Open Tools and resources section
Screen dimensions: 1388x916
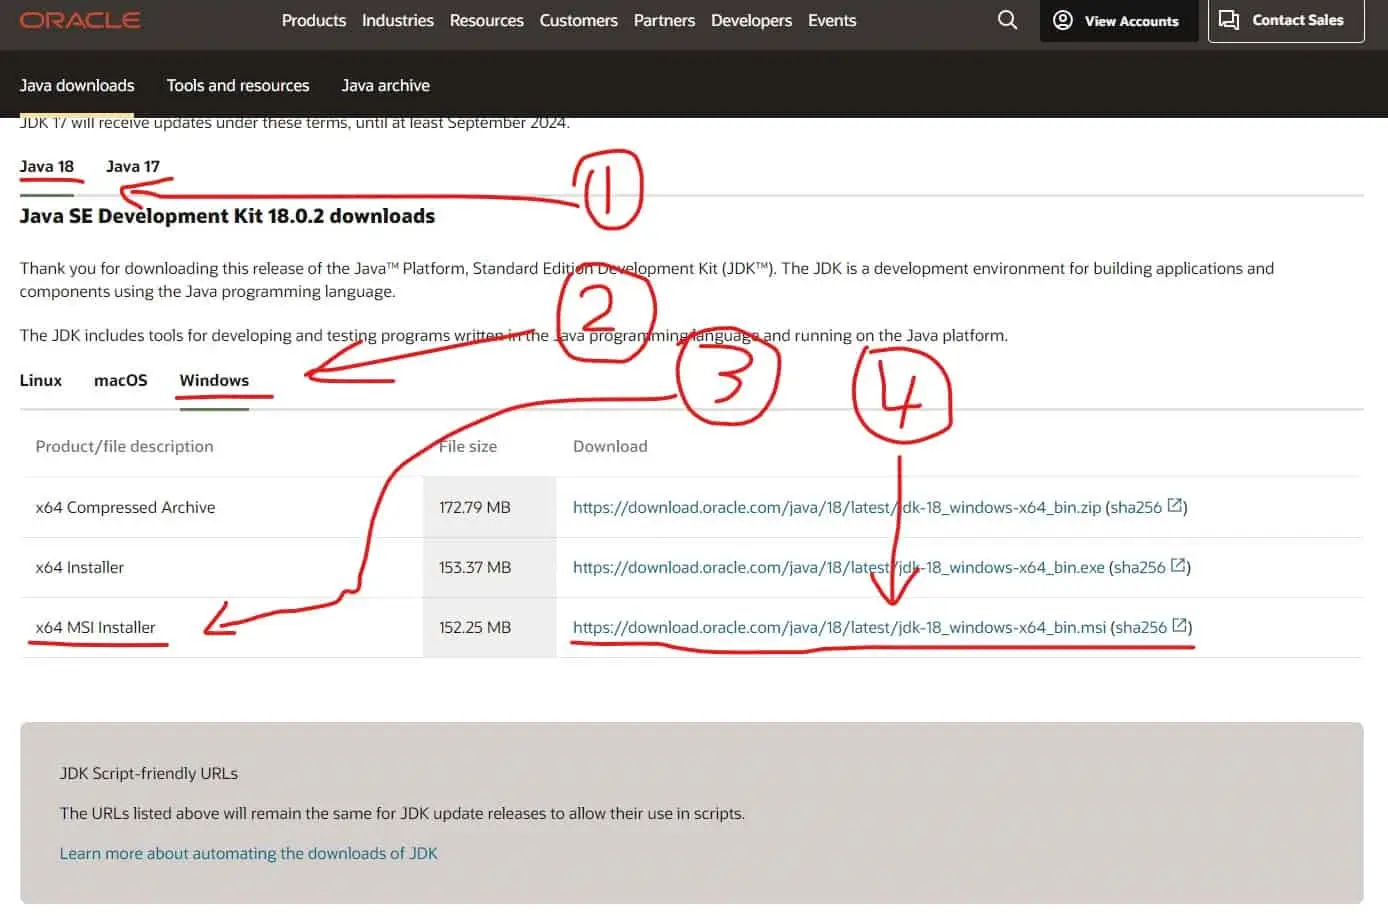click(x=238, y=85)
